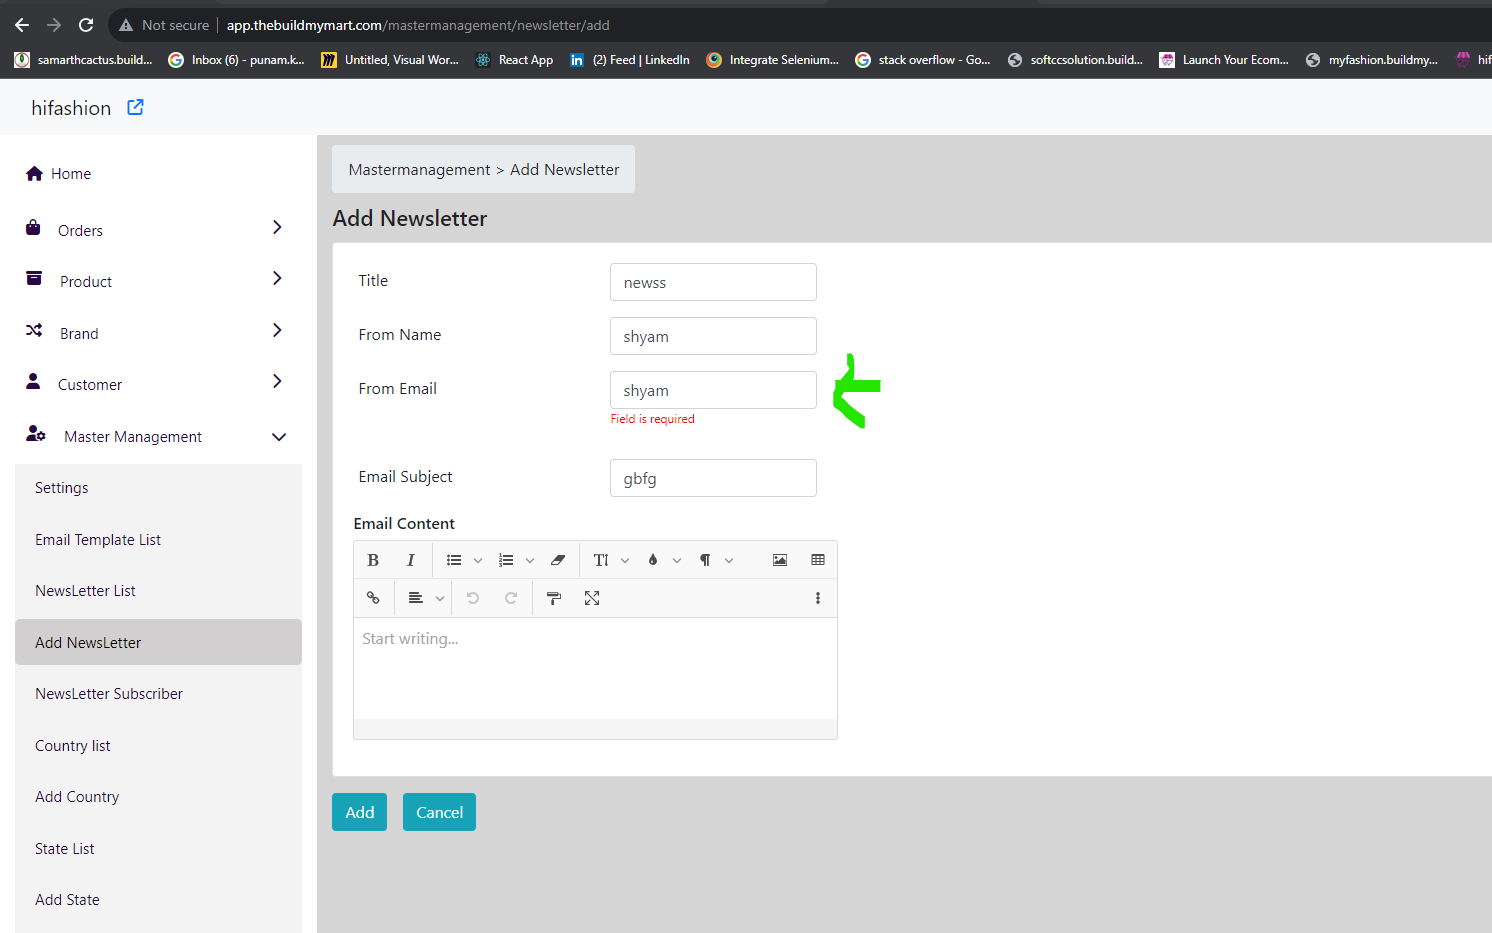Viewport: 1492px width, 933px height.
Task: Toggle italic formatting in email editor
Action: 410,560
